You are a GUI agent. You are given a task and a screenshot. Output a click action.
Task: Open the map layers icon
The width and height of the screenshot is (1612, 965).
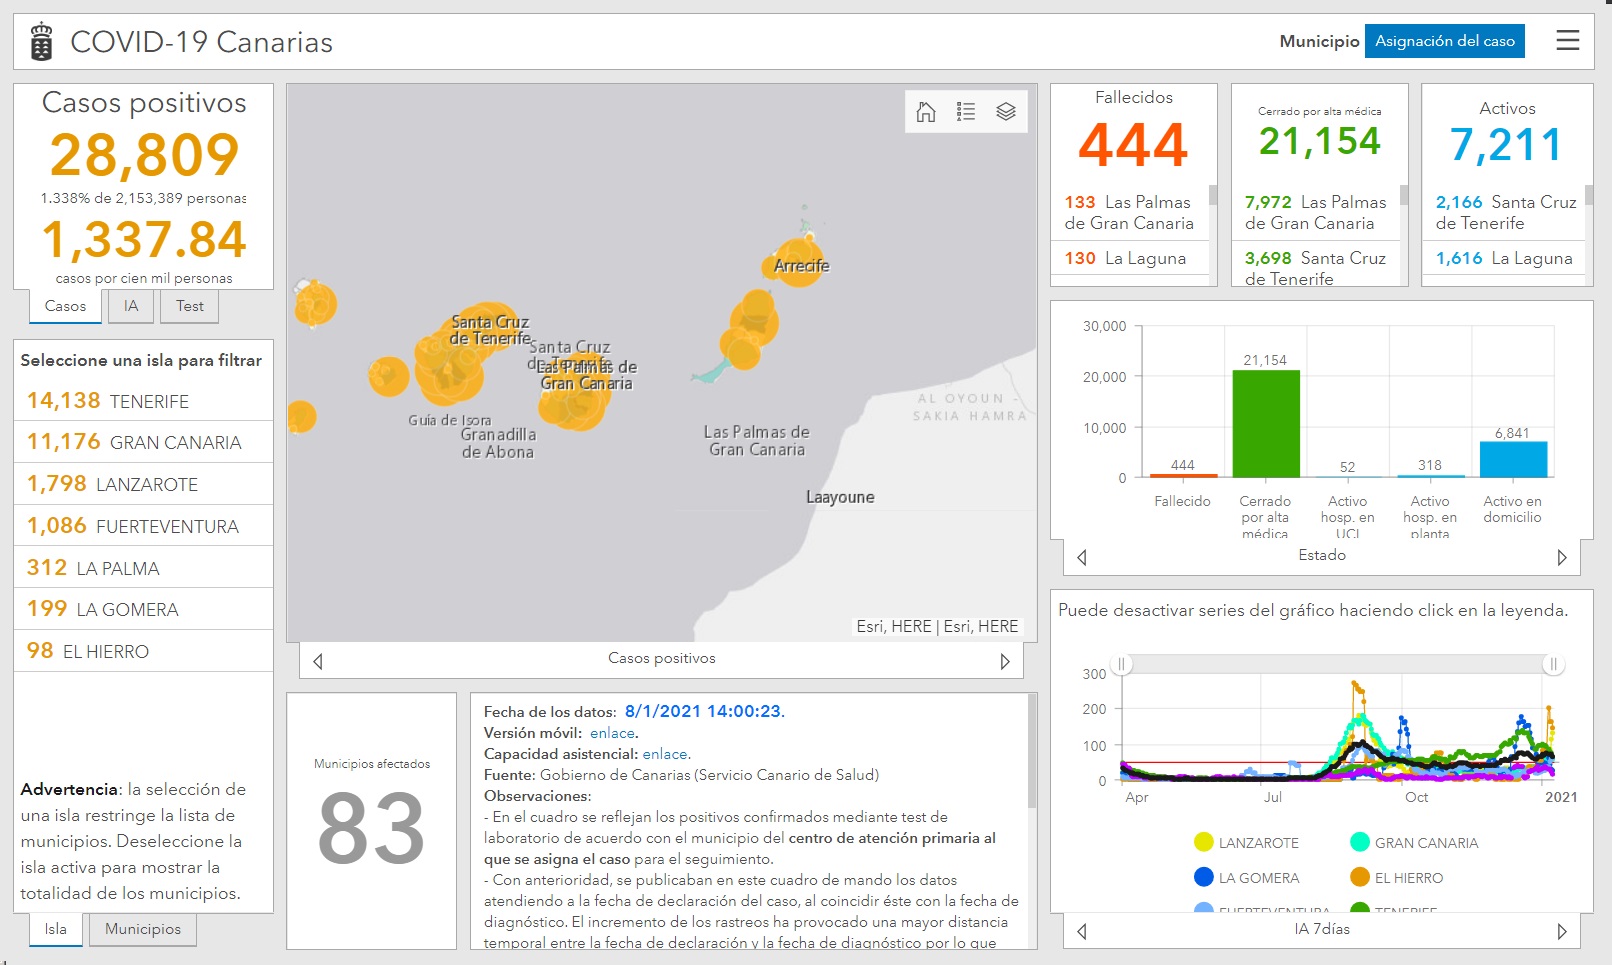click(1006, 112)
